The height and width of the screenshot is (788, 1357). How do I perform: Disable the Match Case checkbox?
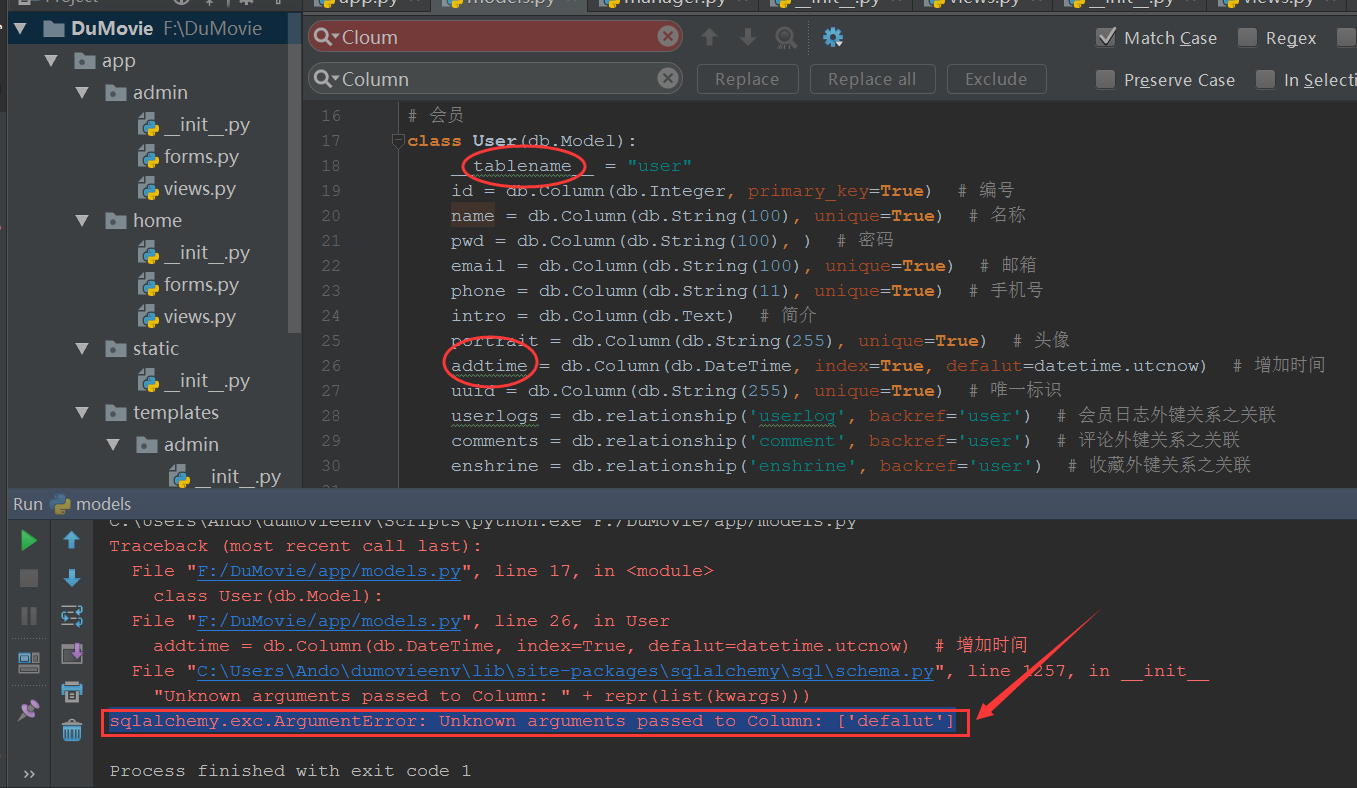1106,37
